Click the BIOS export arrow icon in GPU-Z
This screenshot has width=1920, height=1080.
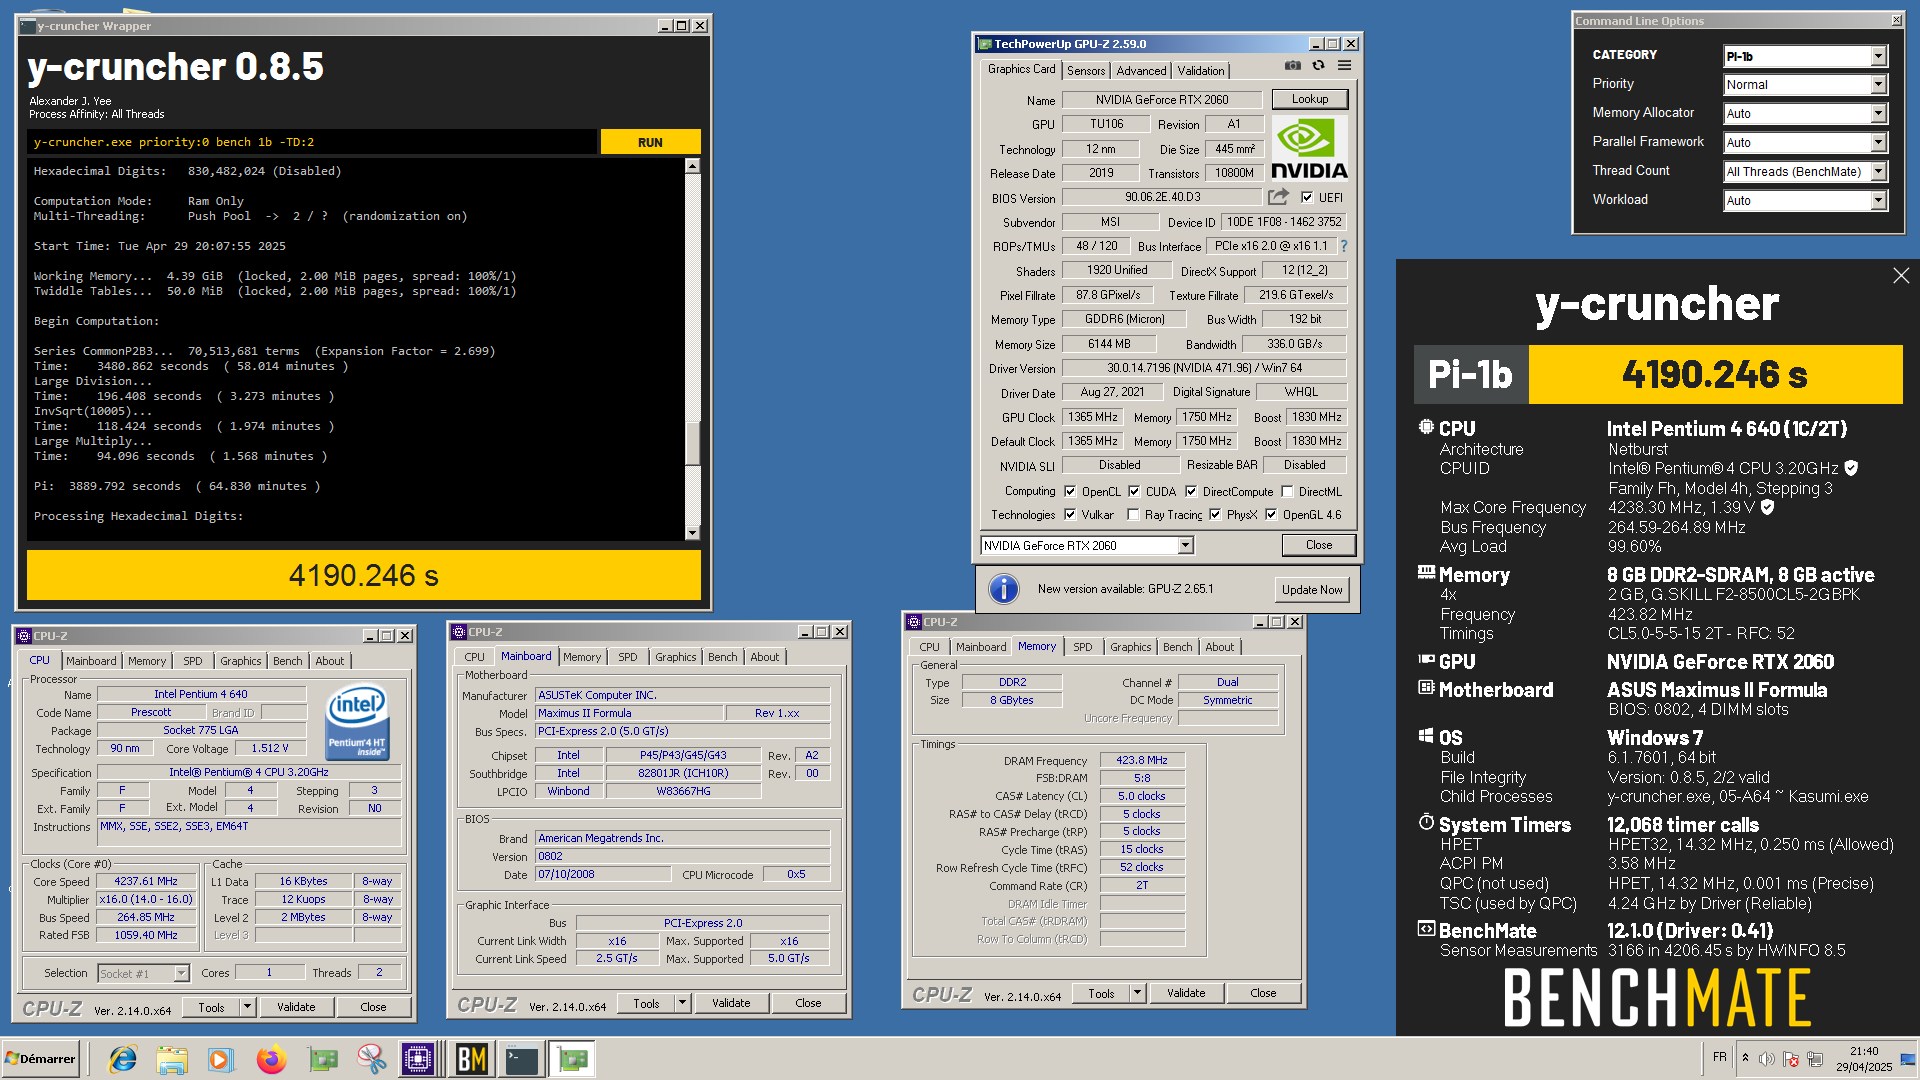[1278, 197]
